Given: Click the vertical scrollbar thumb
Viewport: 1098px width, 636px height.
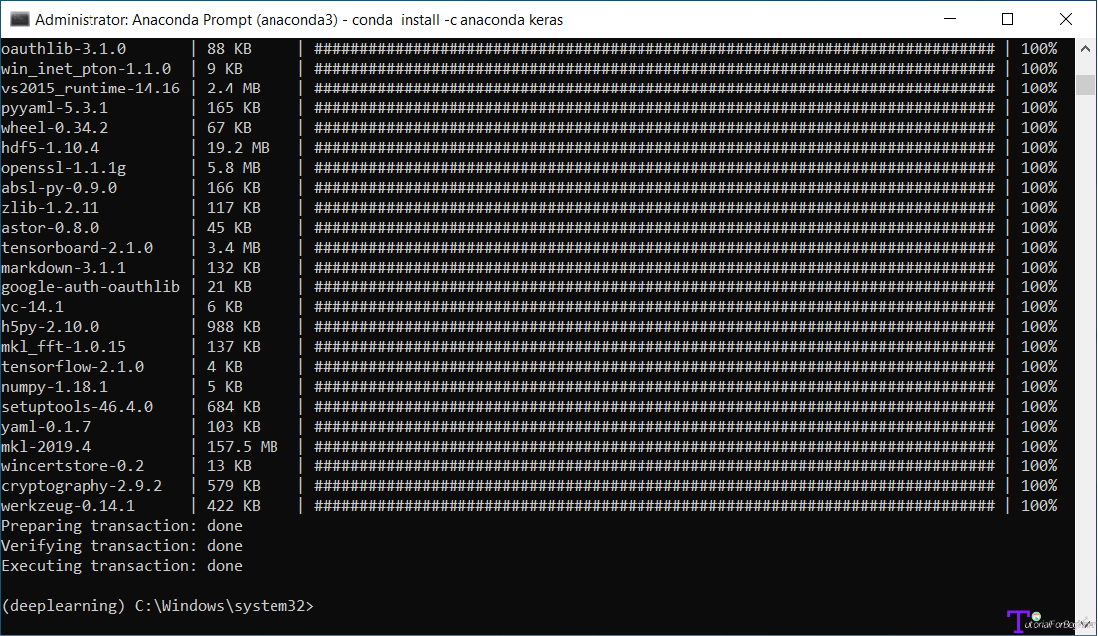Looking at the screenshot, I should pos(1085,84).
